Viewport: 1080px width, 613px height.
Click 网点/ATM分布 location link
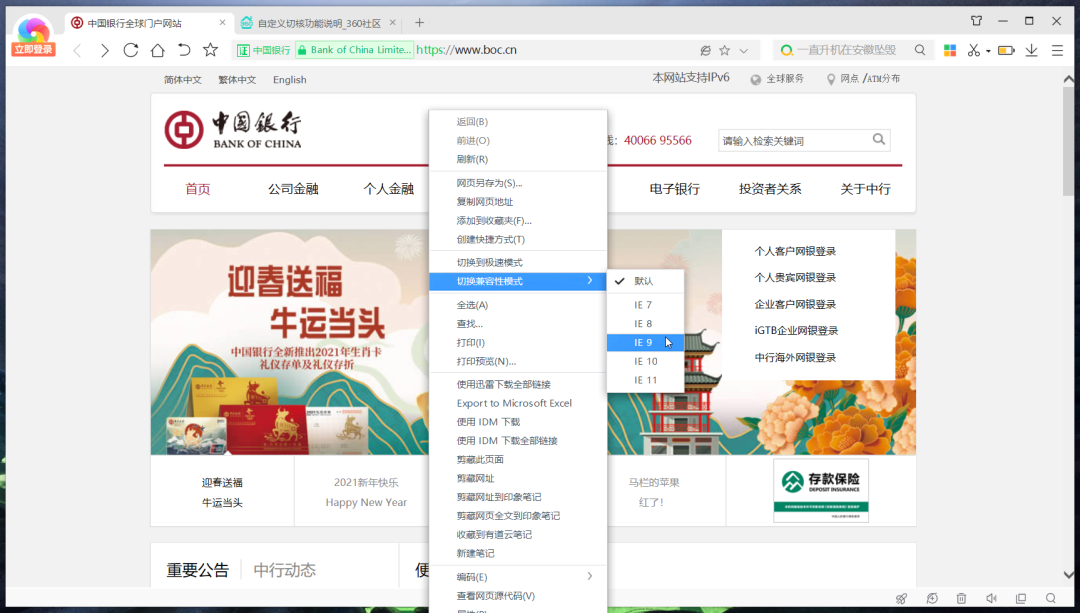[864, 79]
